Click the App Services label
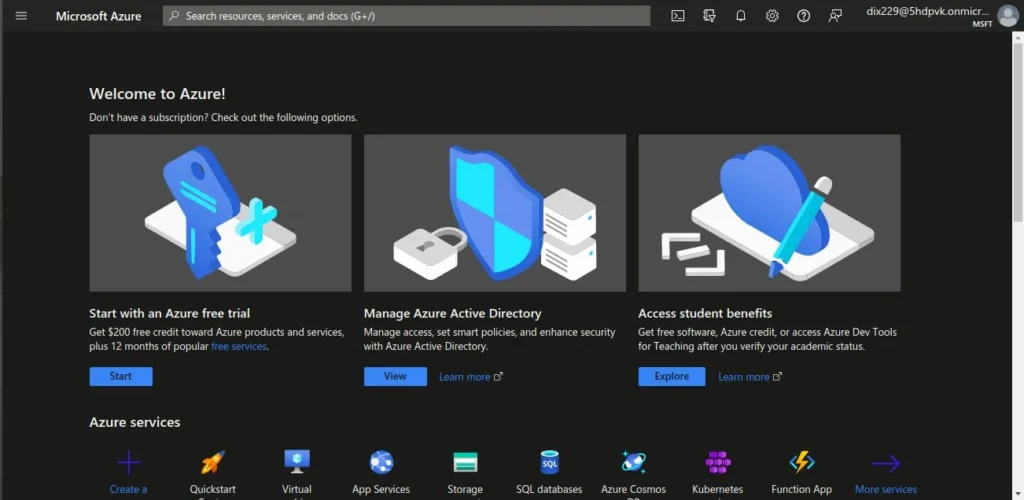1024x500 pixels. click(381, 489)
